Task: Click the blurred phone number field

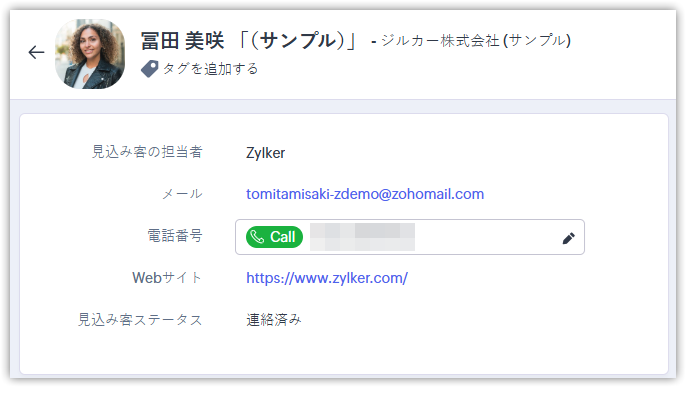Action: click(x=362, y=237)
